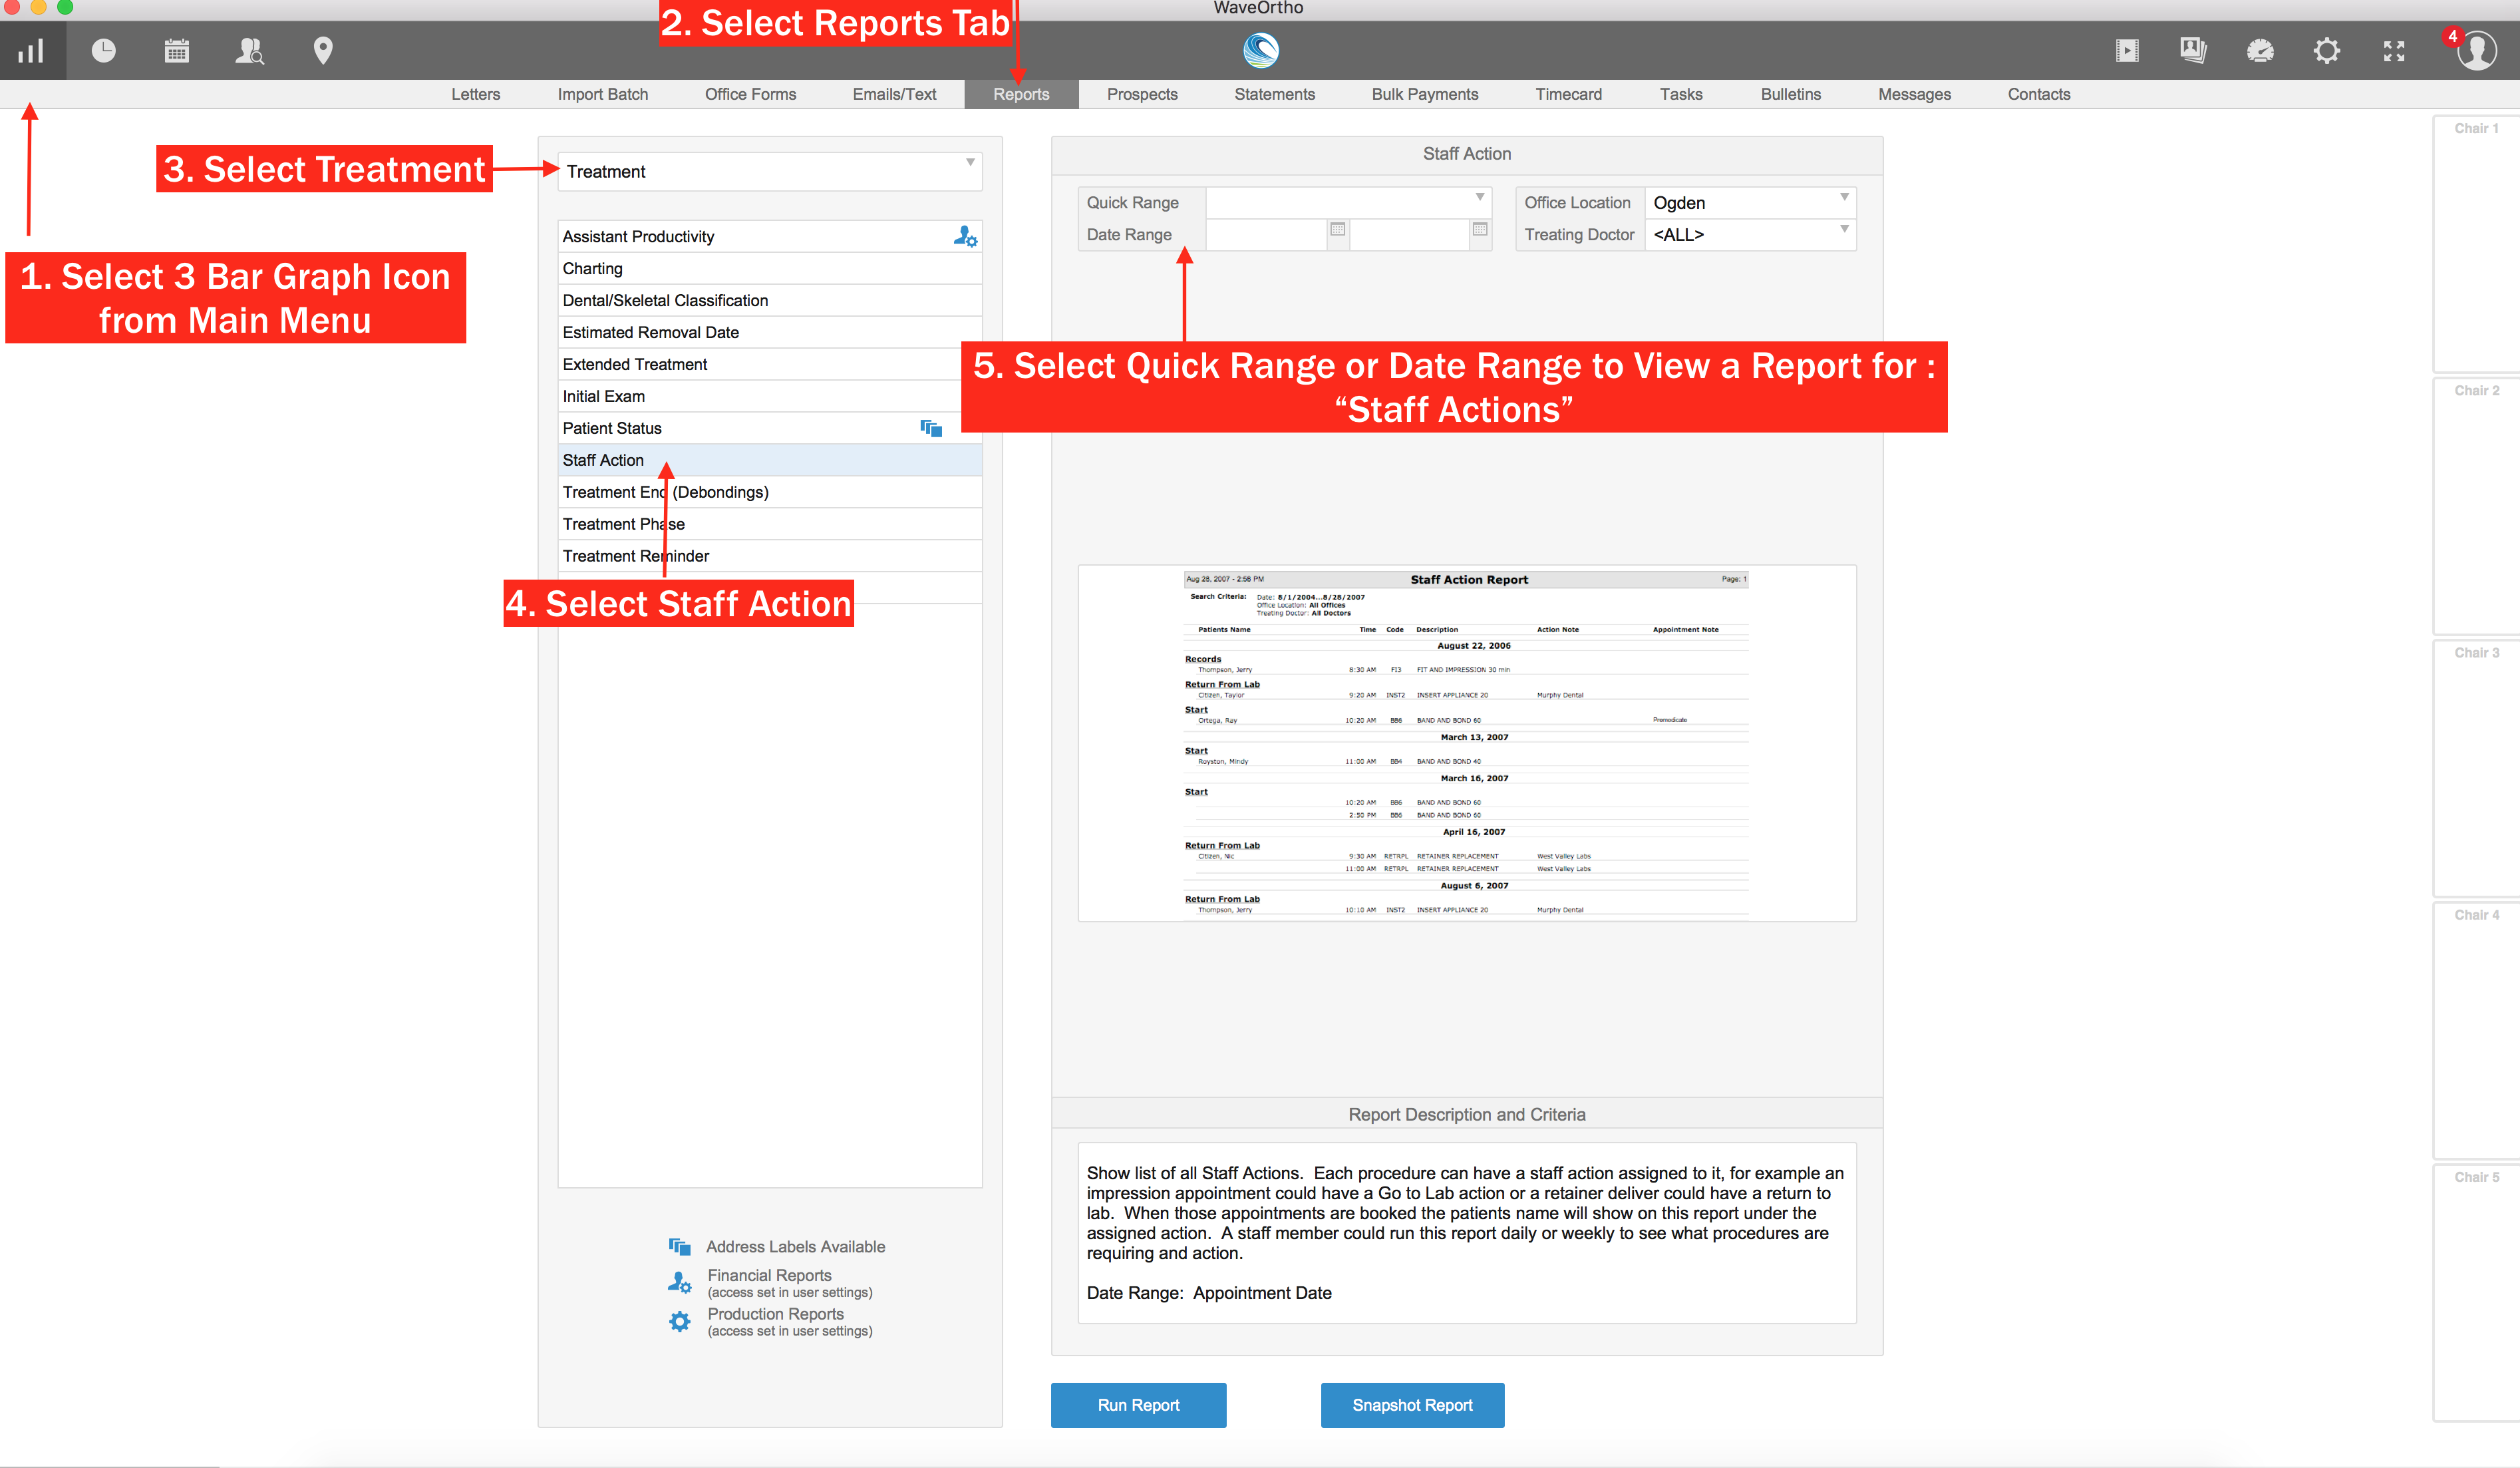The image size is (2520, 1468).
Task: Switch to the Timecard tab
Action: tap(1568, 94)
